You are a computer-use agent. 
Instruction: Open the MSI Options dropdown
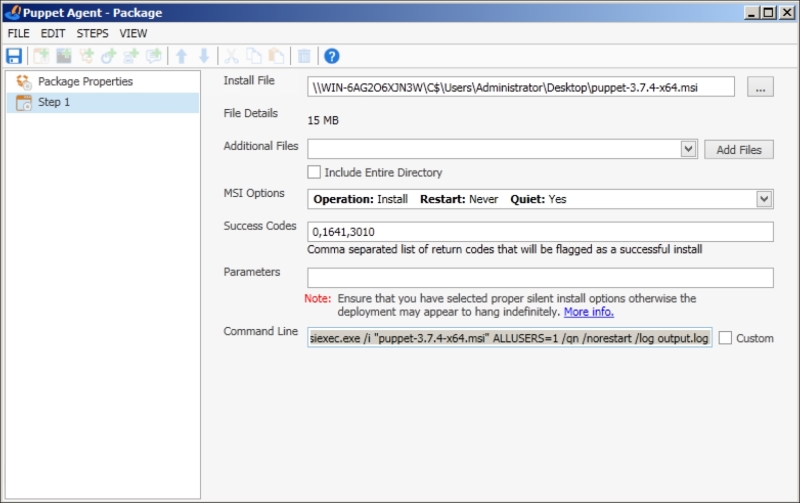click(764, 199)
